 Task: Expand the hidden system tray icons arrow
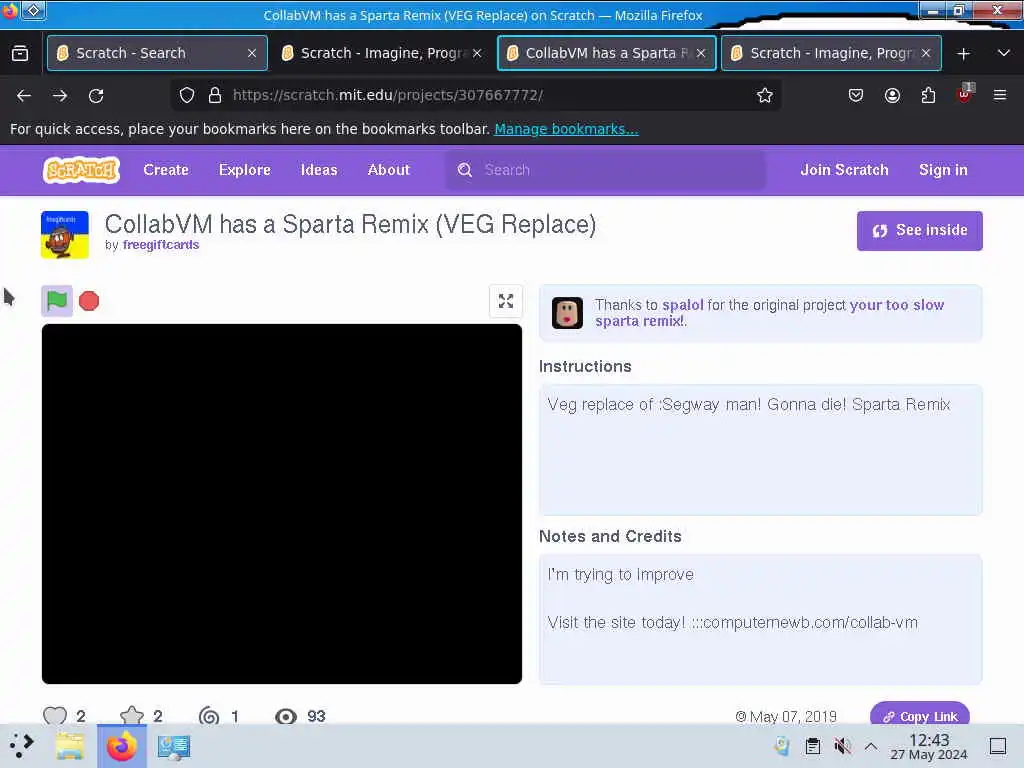click(871, 746)
